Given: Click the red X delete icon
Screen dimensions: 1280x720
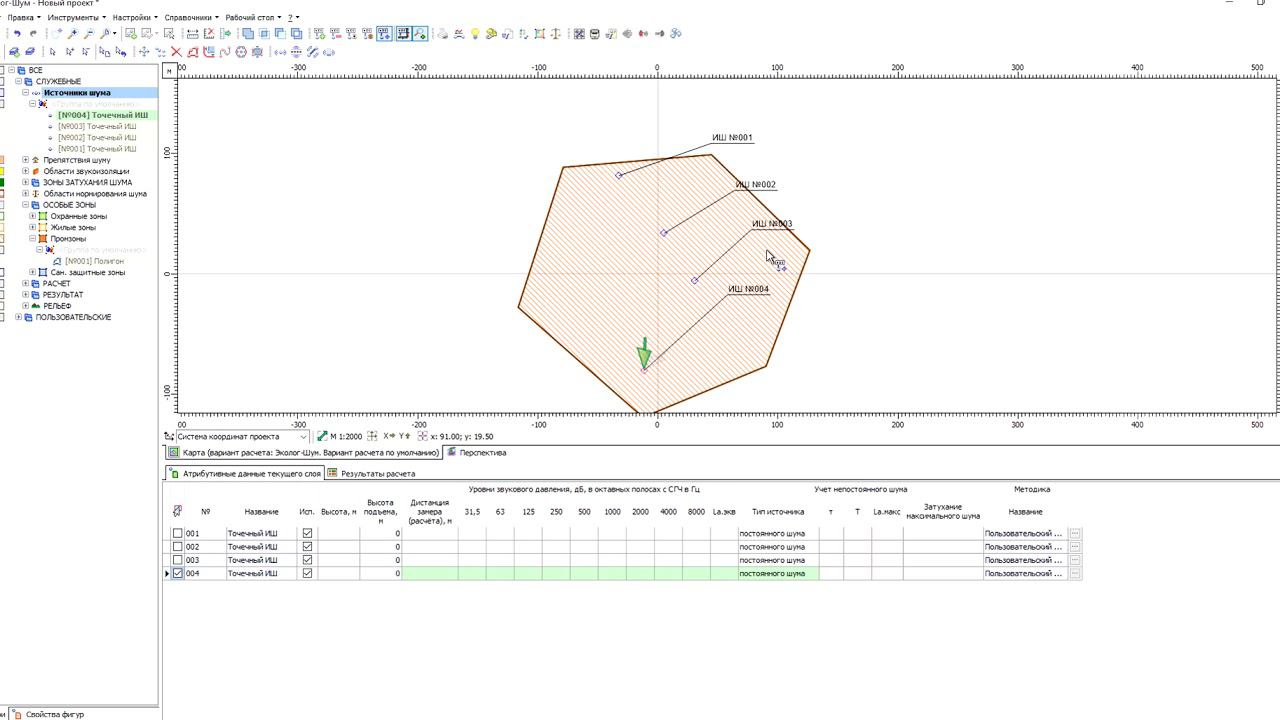Looking at the screenshot, I should point(176,51).
